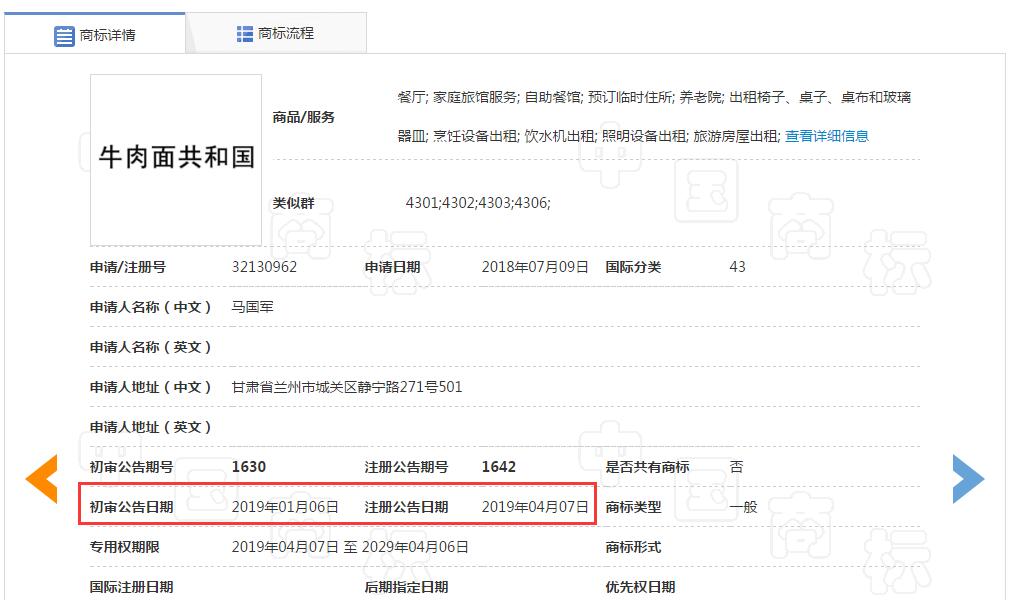Image resolution: width=1009 pixels, height=600 pixels.
Task: Go to previous trademark with orange left arrow
Action: point(42,478)
